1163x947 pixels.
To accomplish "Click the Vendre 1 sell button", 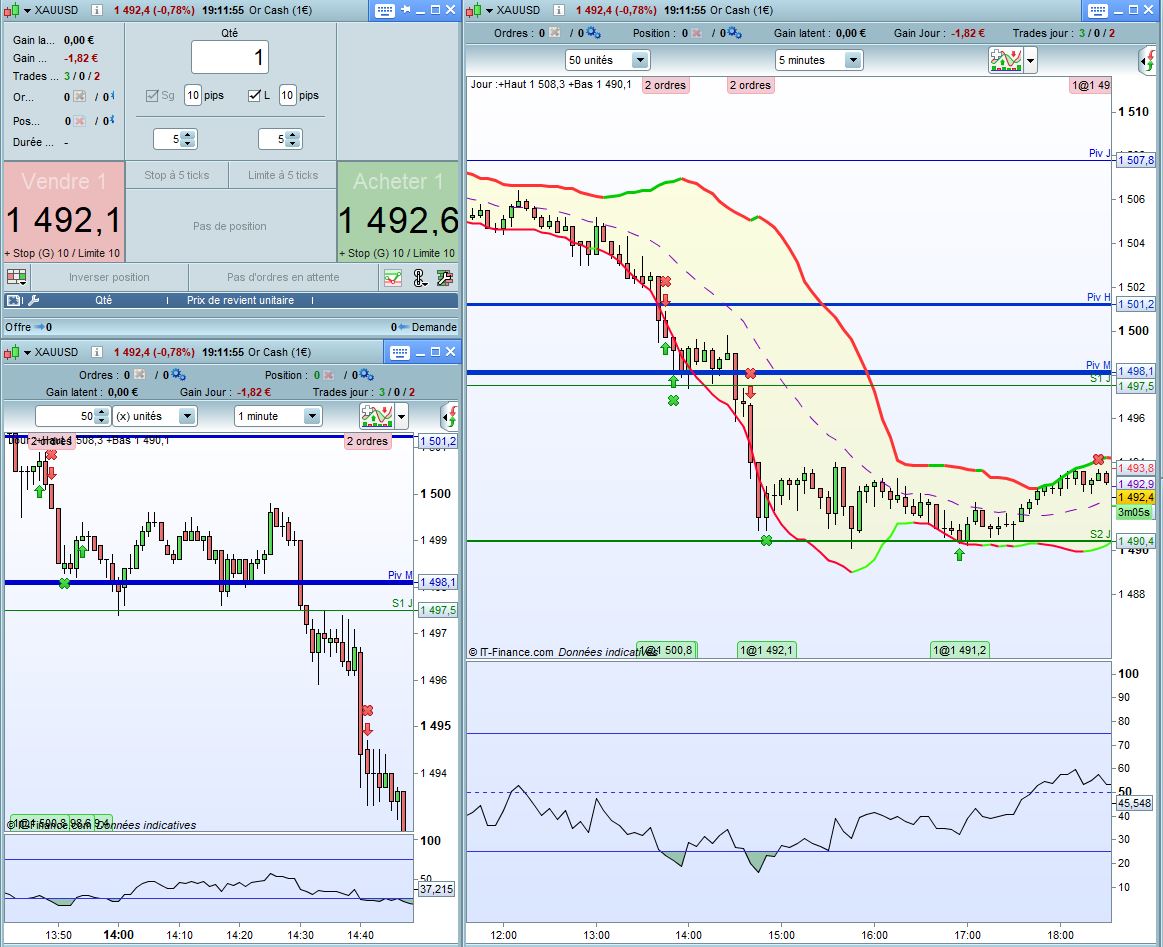I will tap(64, 211).
